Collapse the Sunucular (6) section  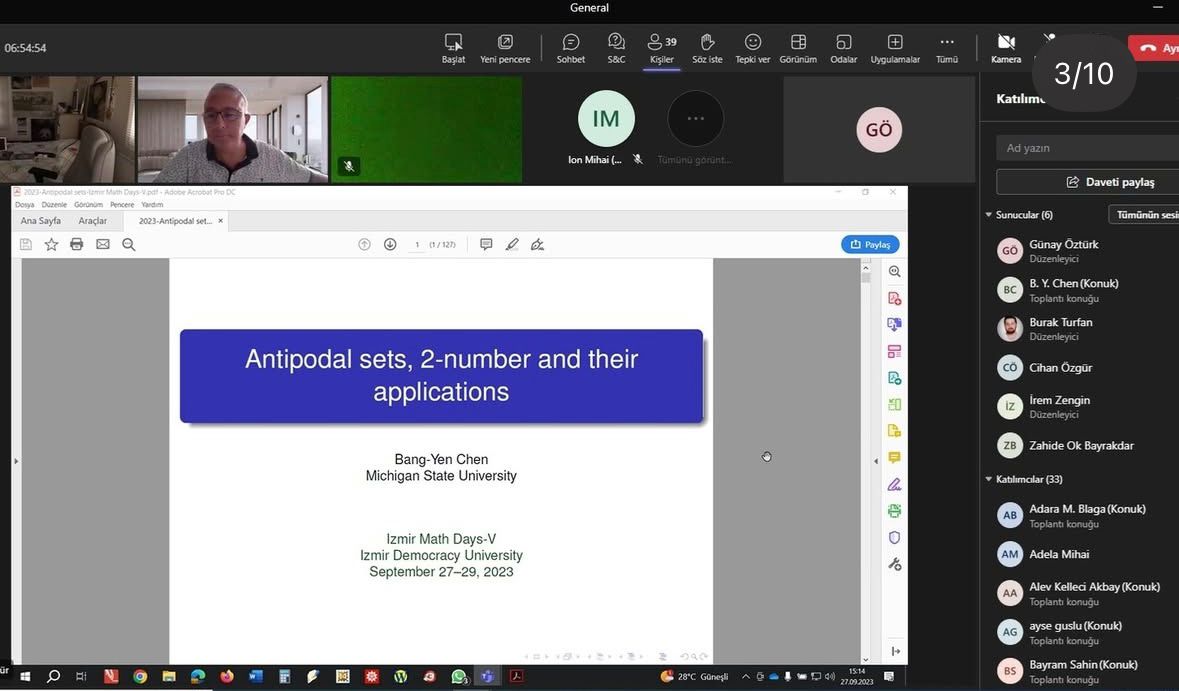(989, 215)
